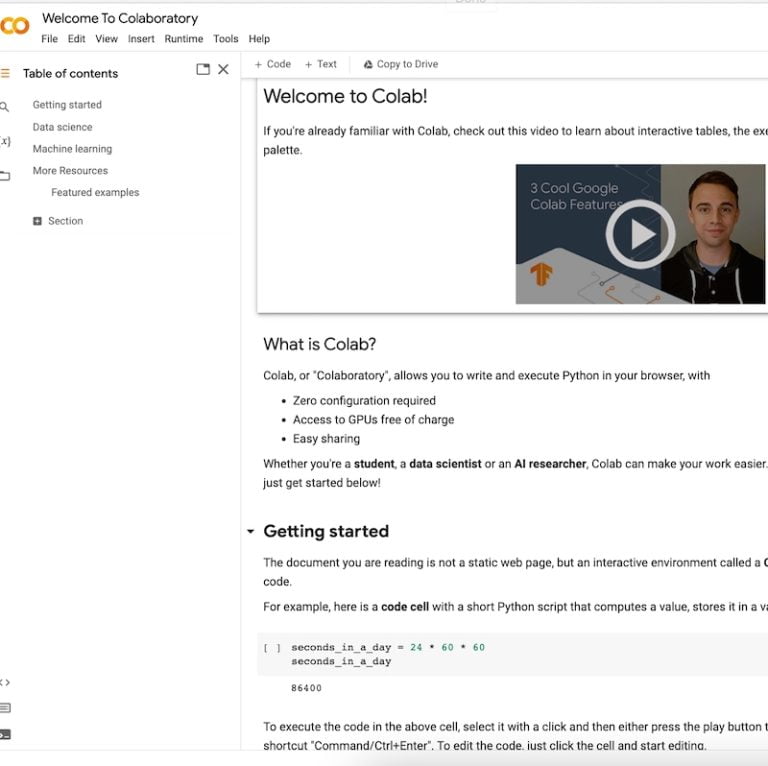
Task: Open the Command palette icon
Action: [x=5, y=708]
